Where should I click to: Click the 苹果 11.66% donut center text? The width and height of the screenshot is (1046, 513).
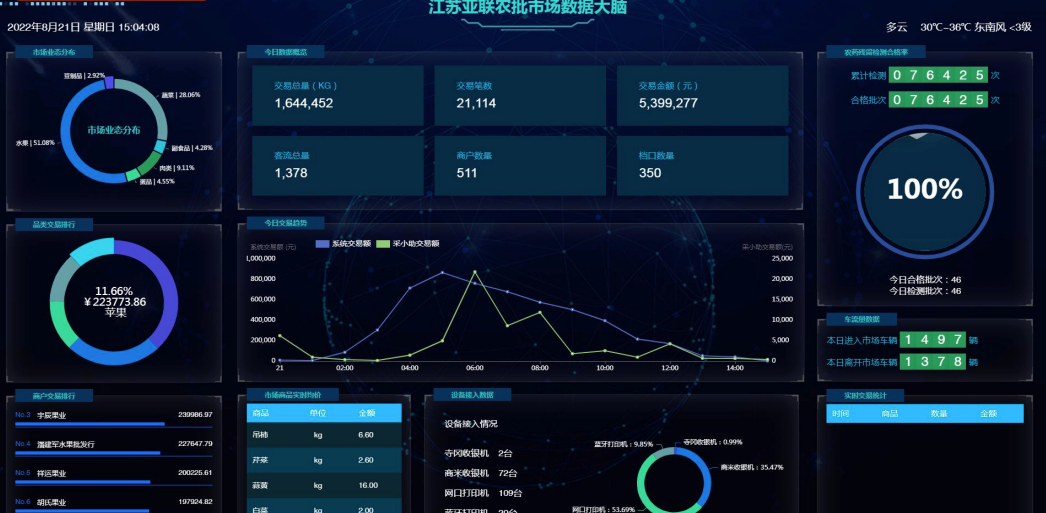click(115, 302)
